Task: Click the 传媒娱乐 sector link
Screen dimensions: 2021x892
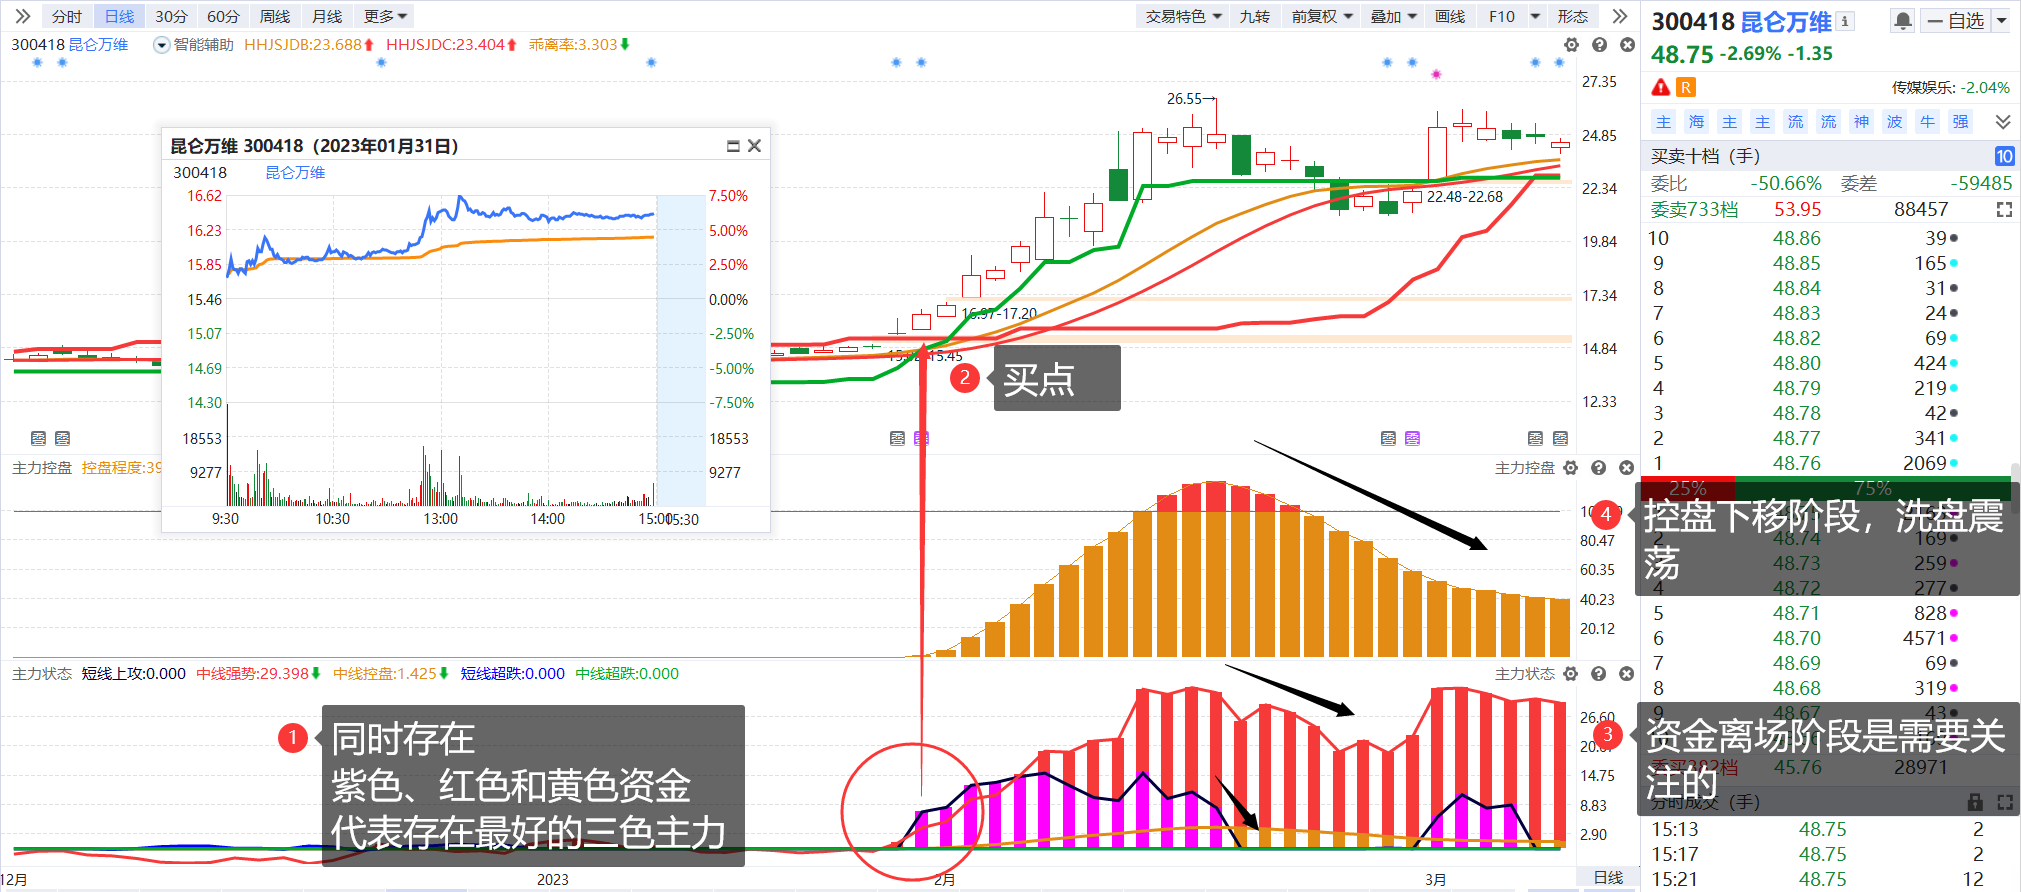Action: (1921, 88)
